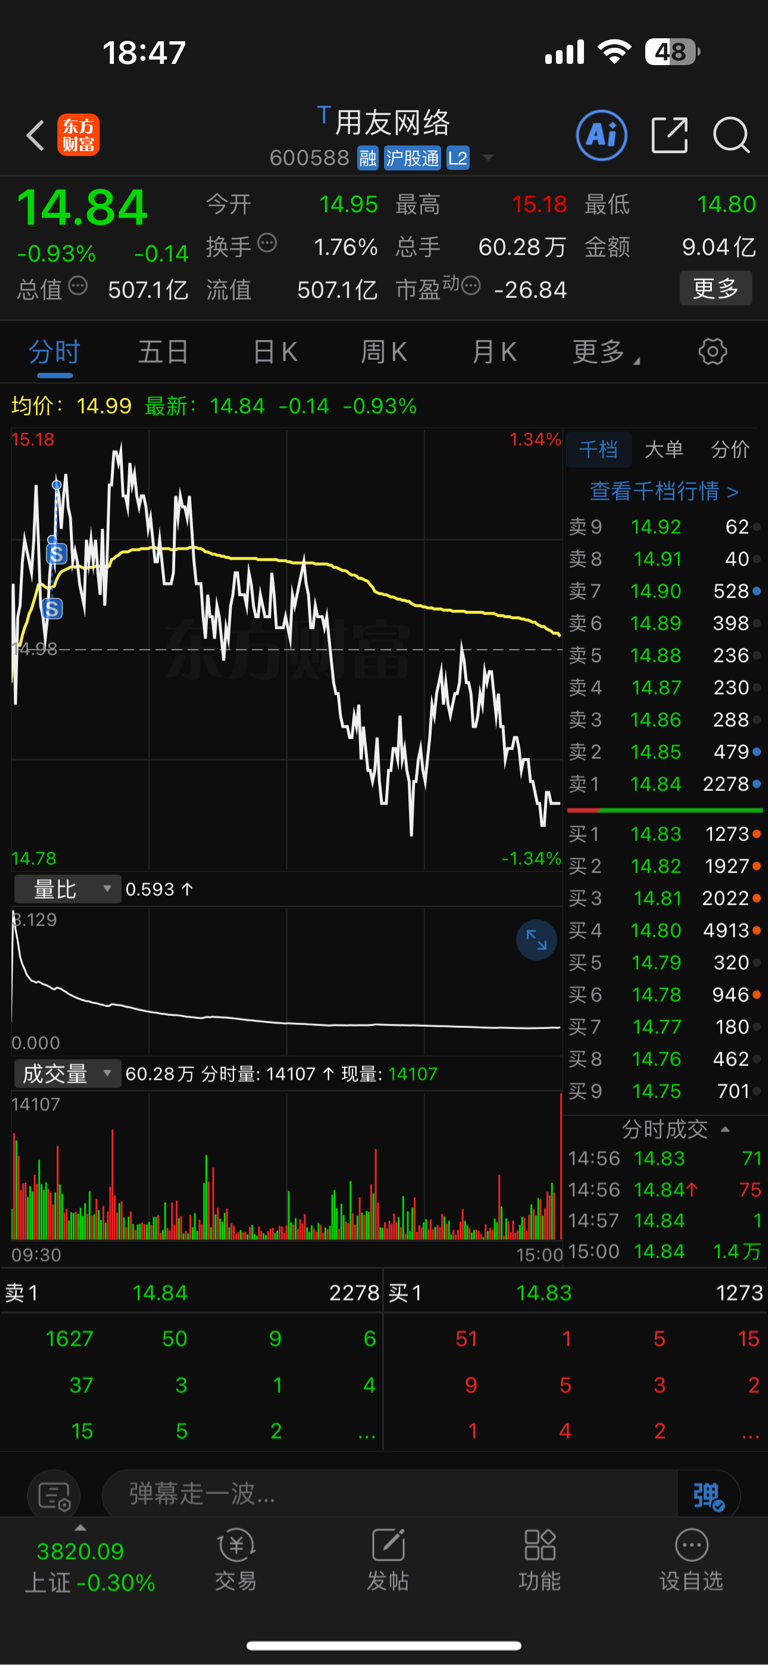The image size is (768, 1665).
Task: Tap the 1627 sell queue order
Action: point(70,1339)
